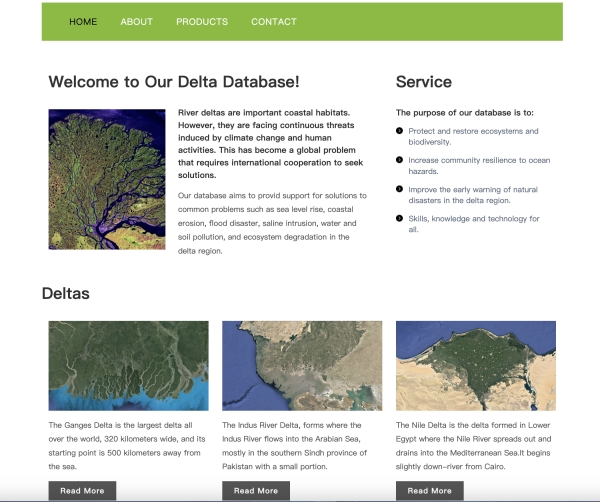This screenshot has width=600, height=502.
Task: Select PRODUCTS in the top navigation bar
Action: (x=202, y=22)
